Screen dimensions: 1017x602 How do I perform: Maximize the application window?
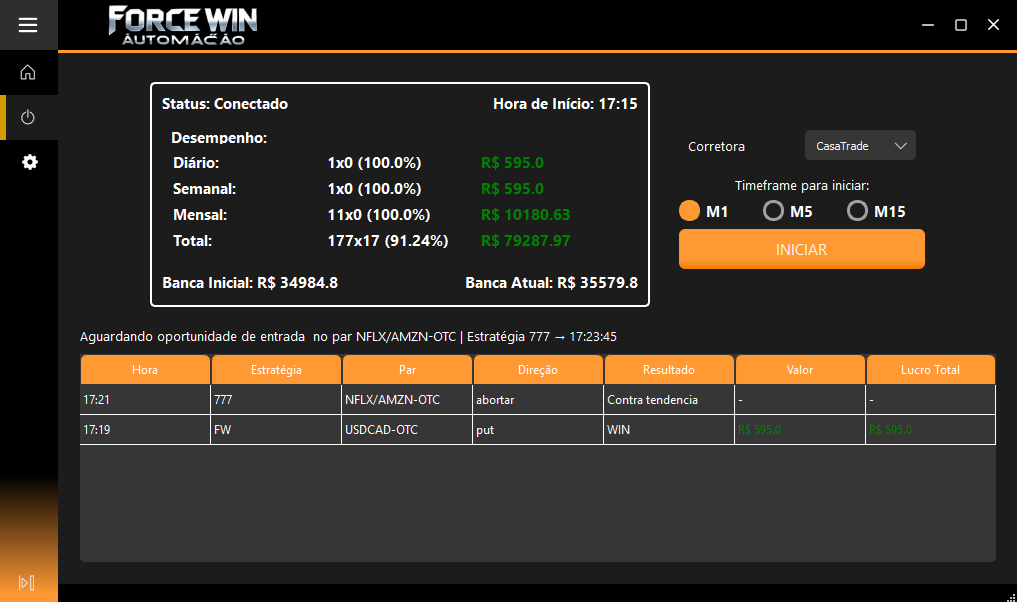pyautogui.click(x=960, y=25)
